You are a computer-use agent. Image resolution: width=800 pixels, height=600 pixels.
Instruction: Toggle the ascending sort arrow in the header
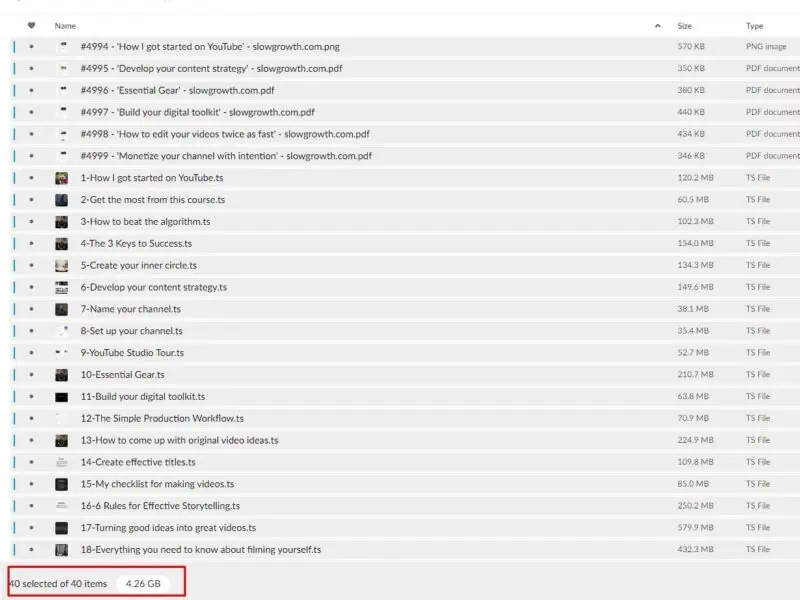(x=658, y=26)
